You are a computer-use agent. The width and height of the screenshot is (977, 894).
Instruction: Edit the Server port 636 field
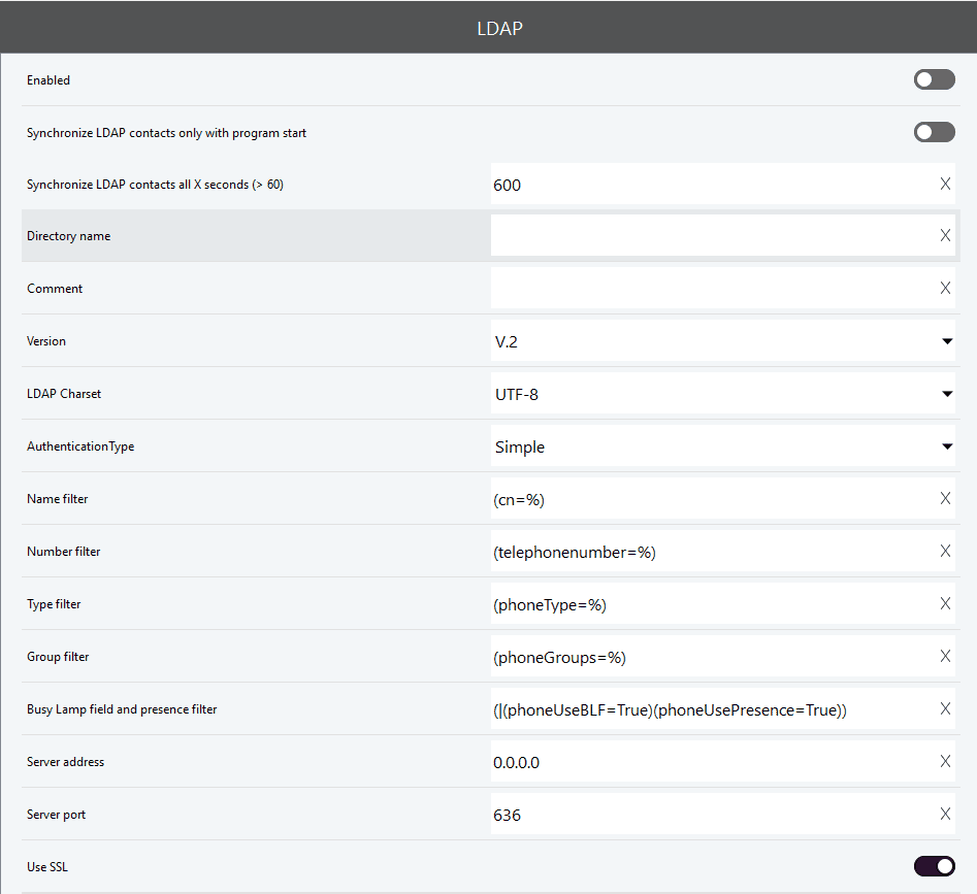coord(713,814)
